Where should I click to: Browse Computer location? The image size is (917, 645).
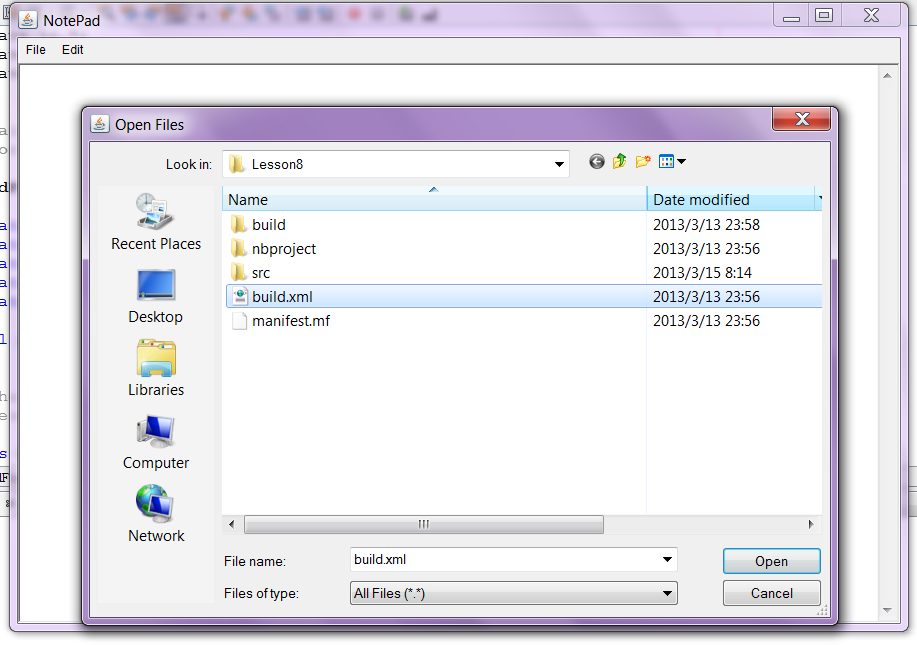156,443
